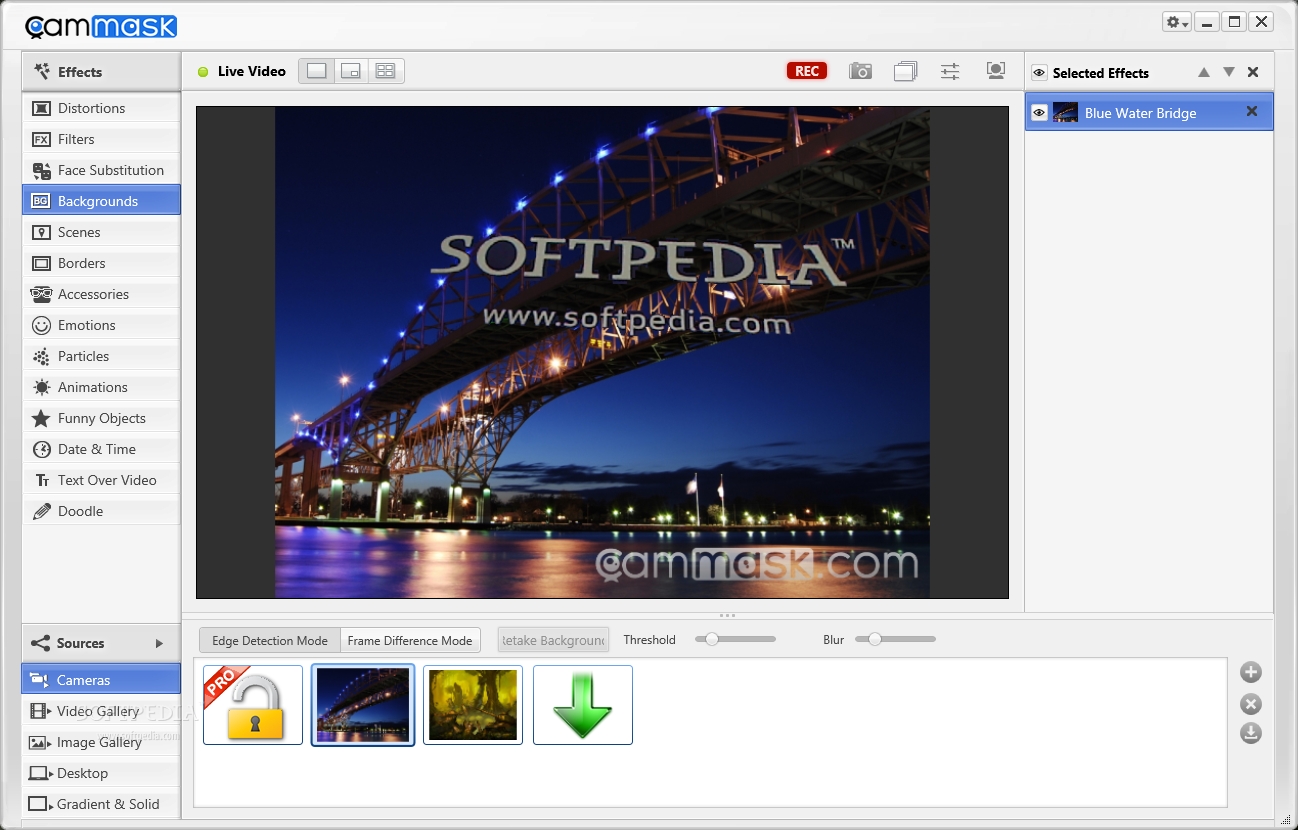Select the Desktop source
The height and width of the screenshot is (830, 1298).
[101, 773]
